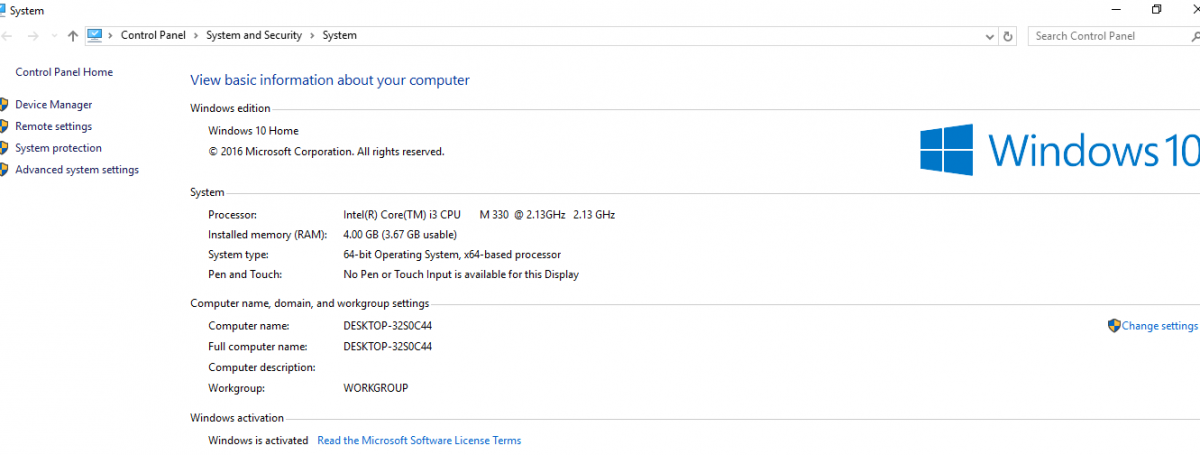1200x455 pixels.
Task: Click View basic information heading
Action: point(330,80)
